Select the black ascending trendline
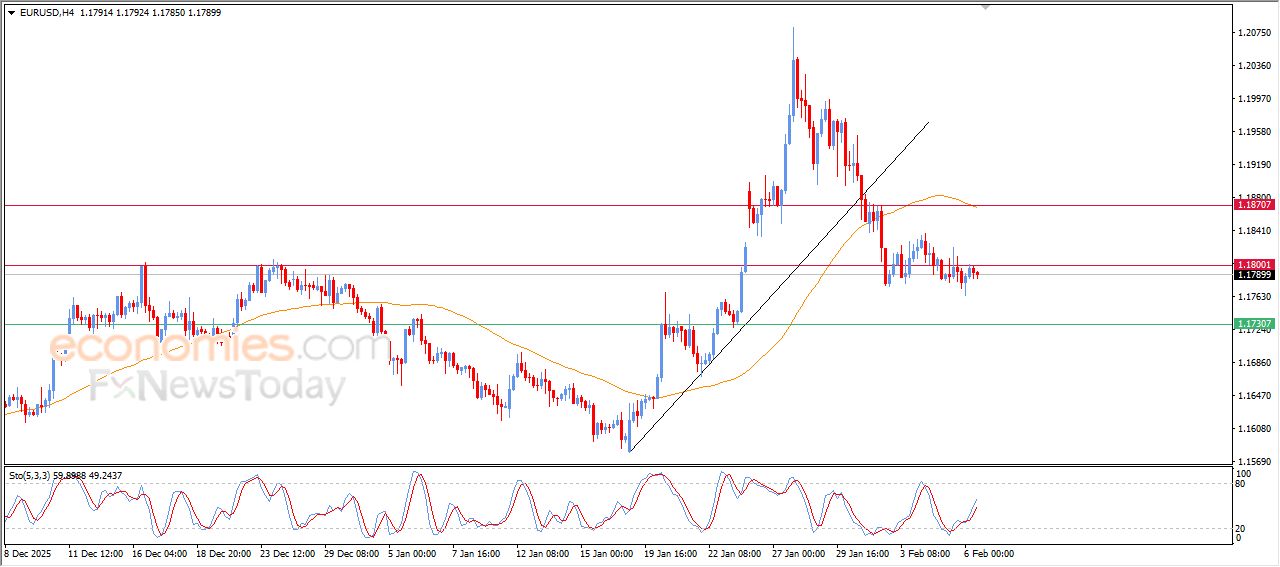Viewport: 1280px width, 567px height. tap(780, 288)
